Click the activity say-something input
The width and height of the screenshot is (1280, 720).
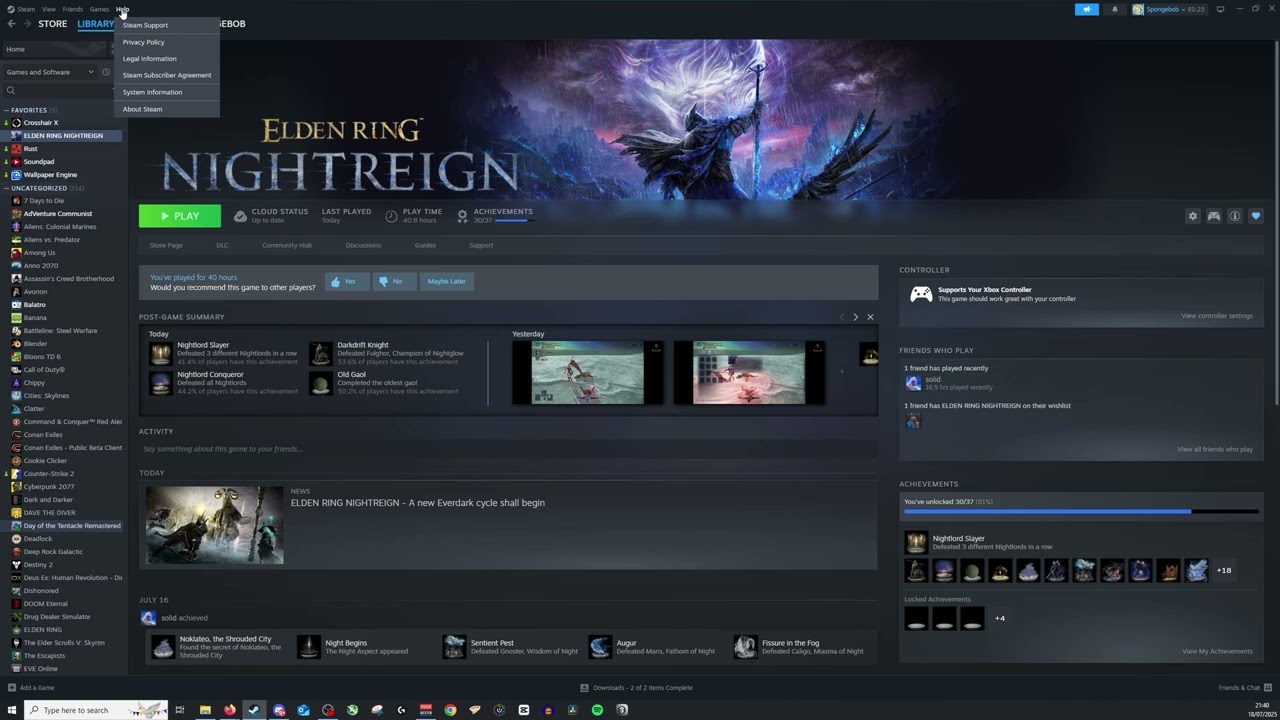(x=508, y=449)
